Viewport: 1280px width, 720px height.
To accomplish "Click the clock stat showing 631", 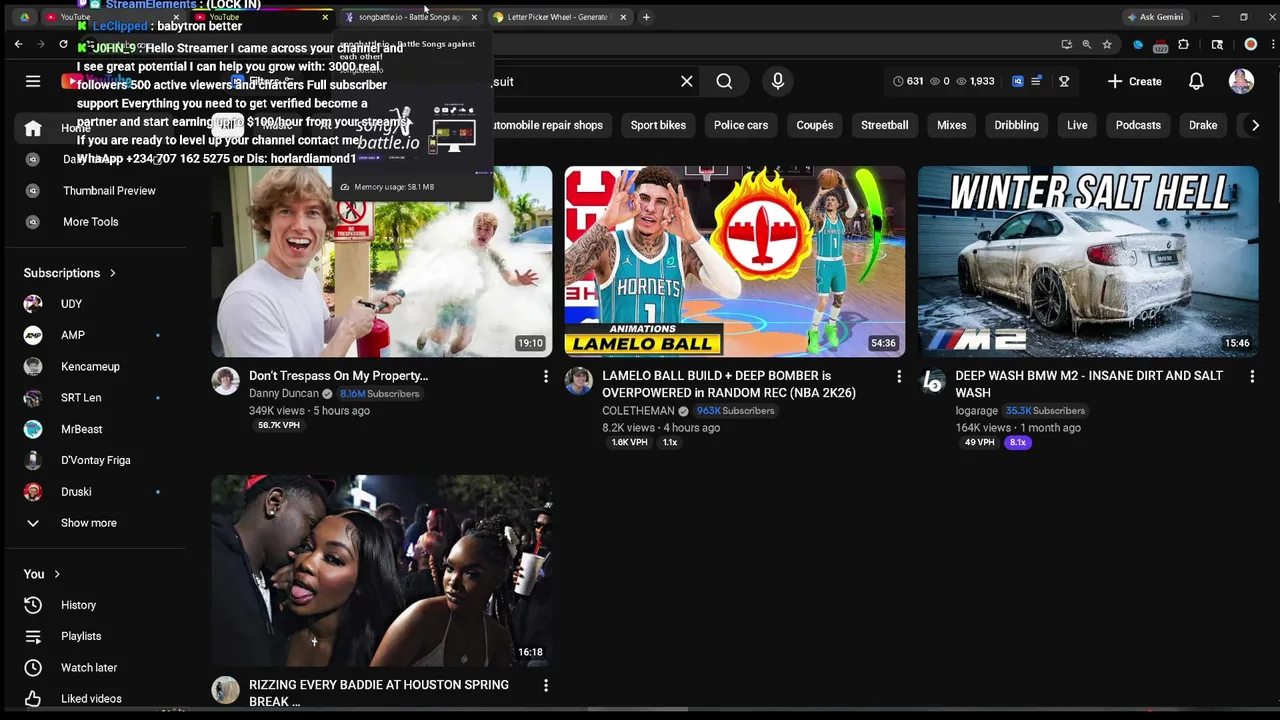I will click(x=907, y=81).
